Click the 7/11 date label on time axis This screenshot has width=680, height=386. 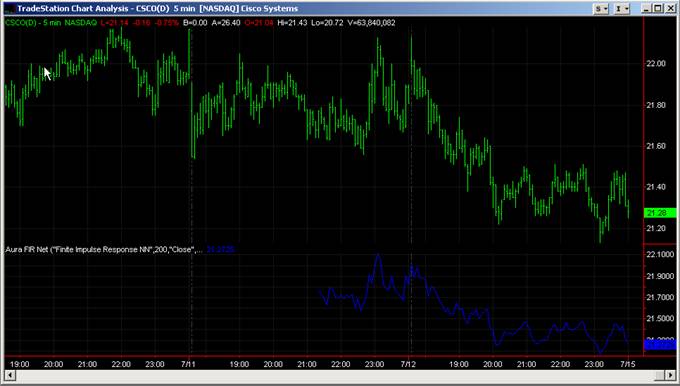pyautogui.click(x=188, y=364)
